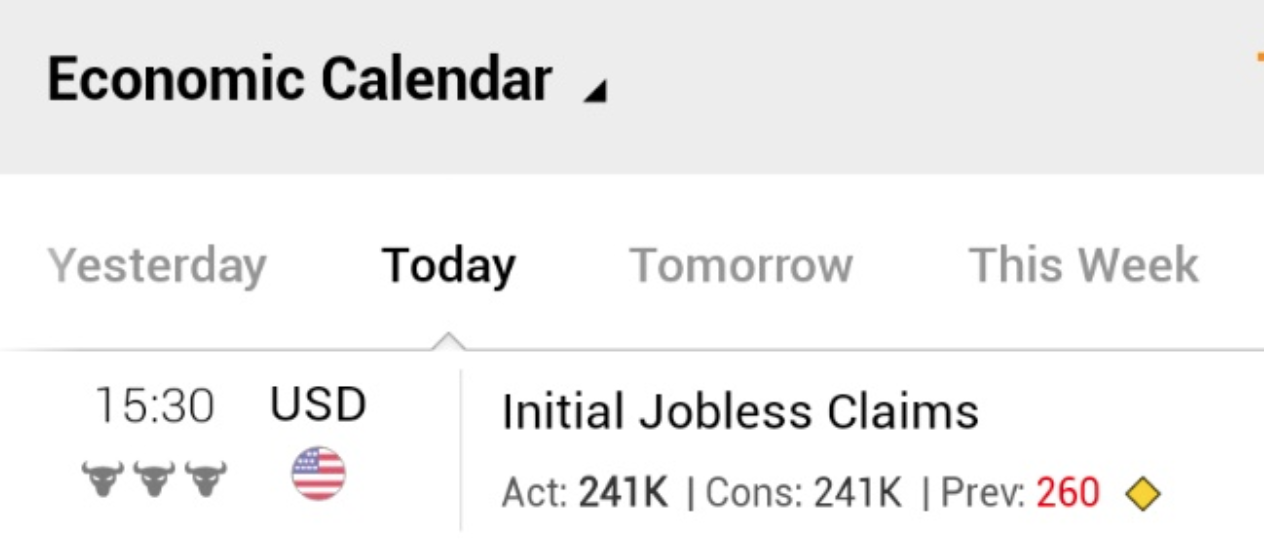Click the middle bull volatility icon
This screenshot has width=1264, height=550.
(154, 478)
